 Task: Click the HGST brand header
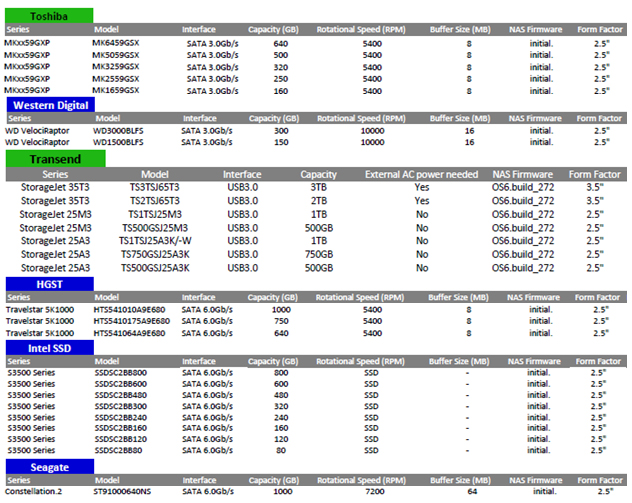coord(50,284)
